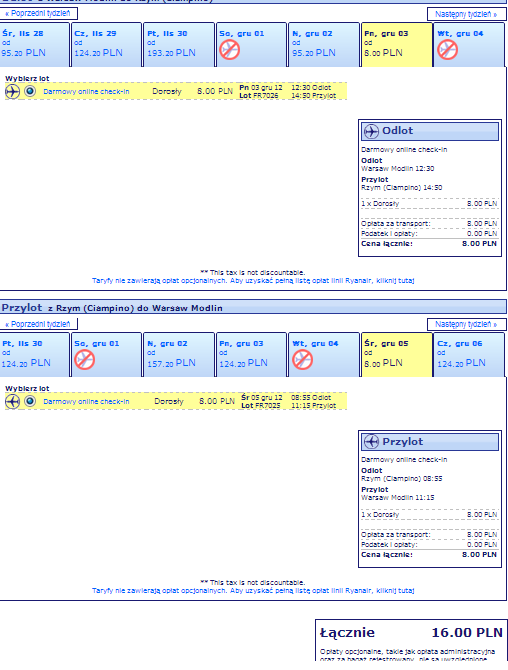Click no-flight icon on outbound Wt, gru 04
This screenshot has height=670, width=508.
pyautogui.click(x=447, y=50)
